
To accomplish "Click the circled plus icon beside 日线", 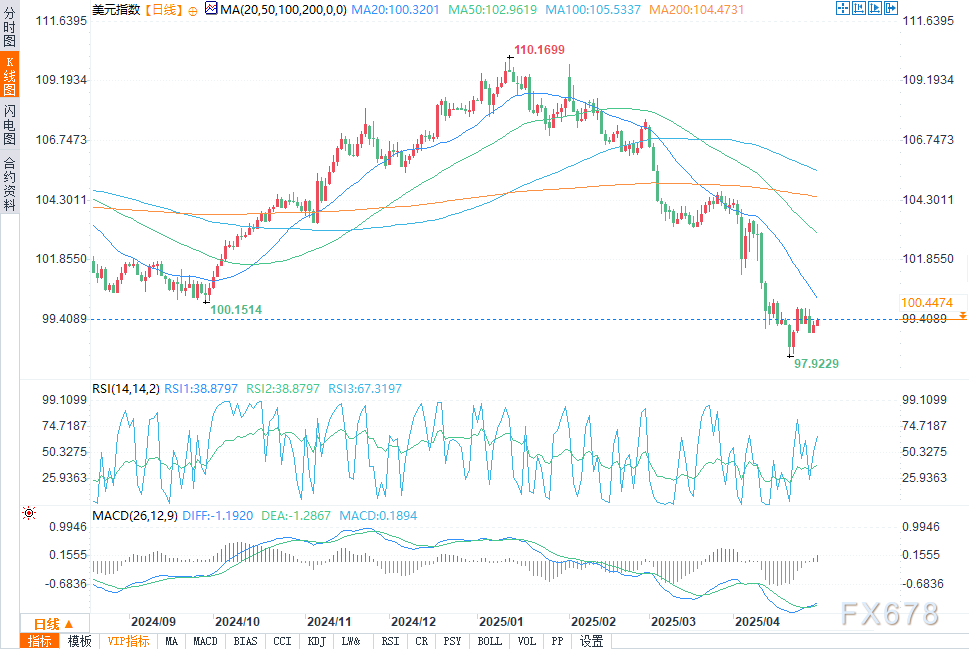I will (193, 9).
